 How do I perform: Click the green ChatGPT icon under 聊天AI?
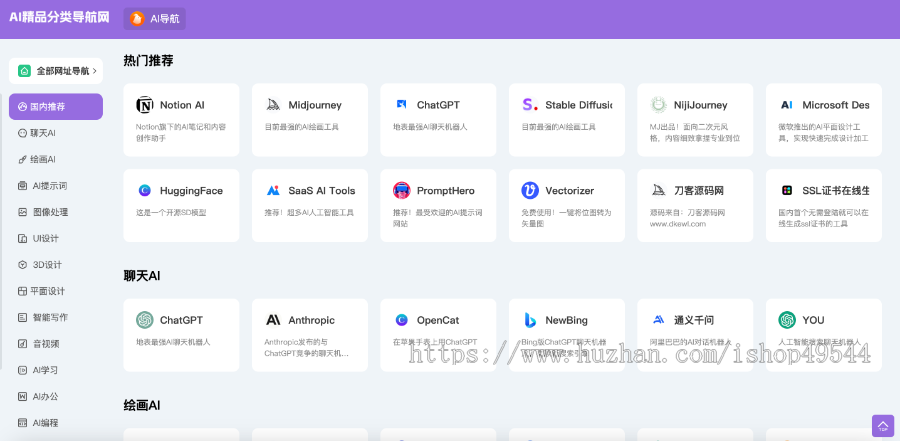[x=145, y=320]
